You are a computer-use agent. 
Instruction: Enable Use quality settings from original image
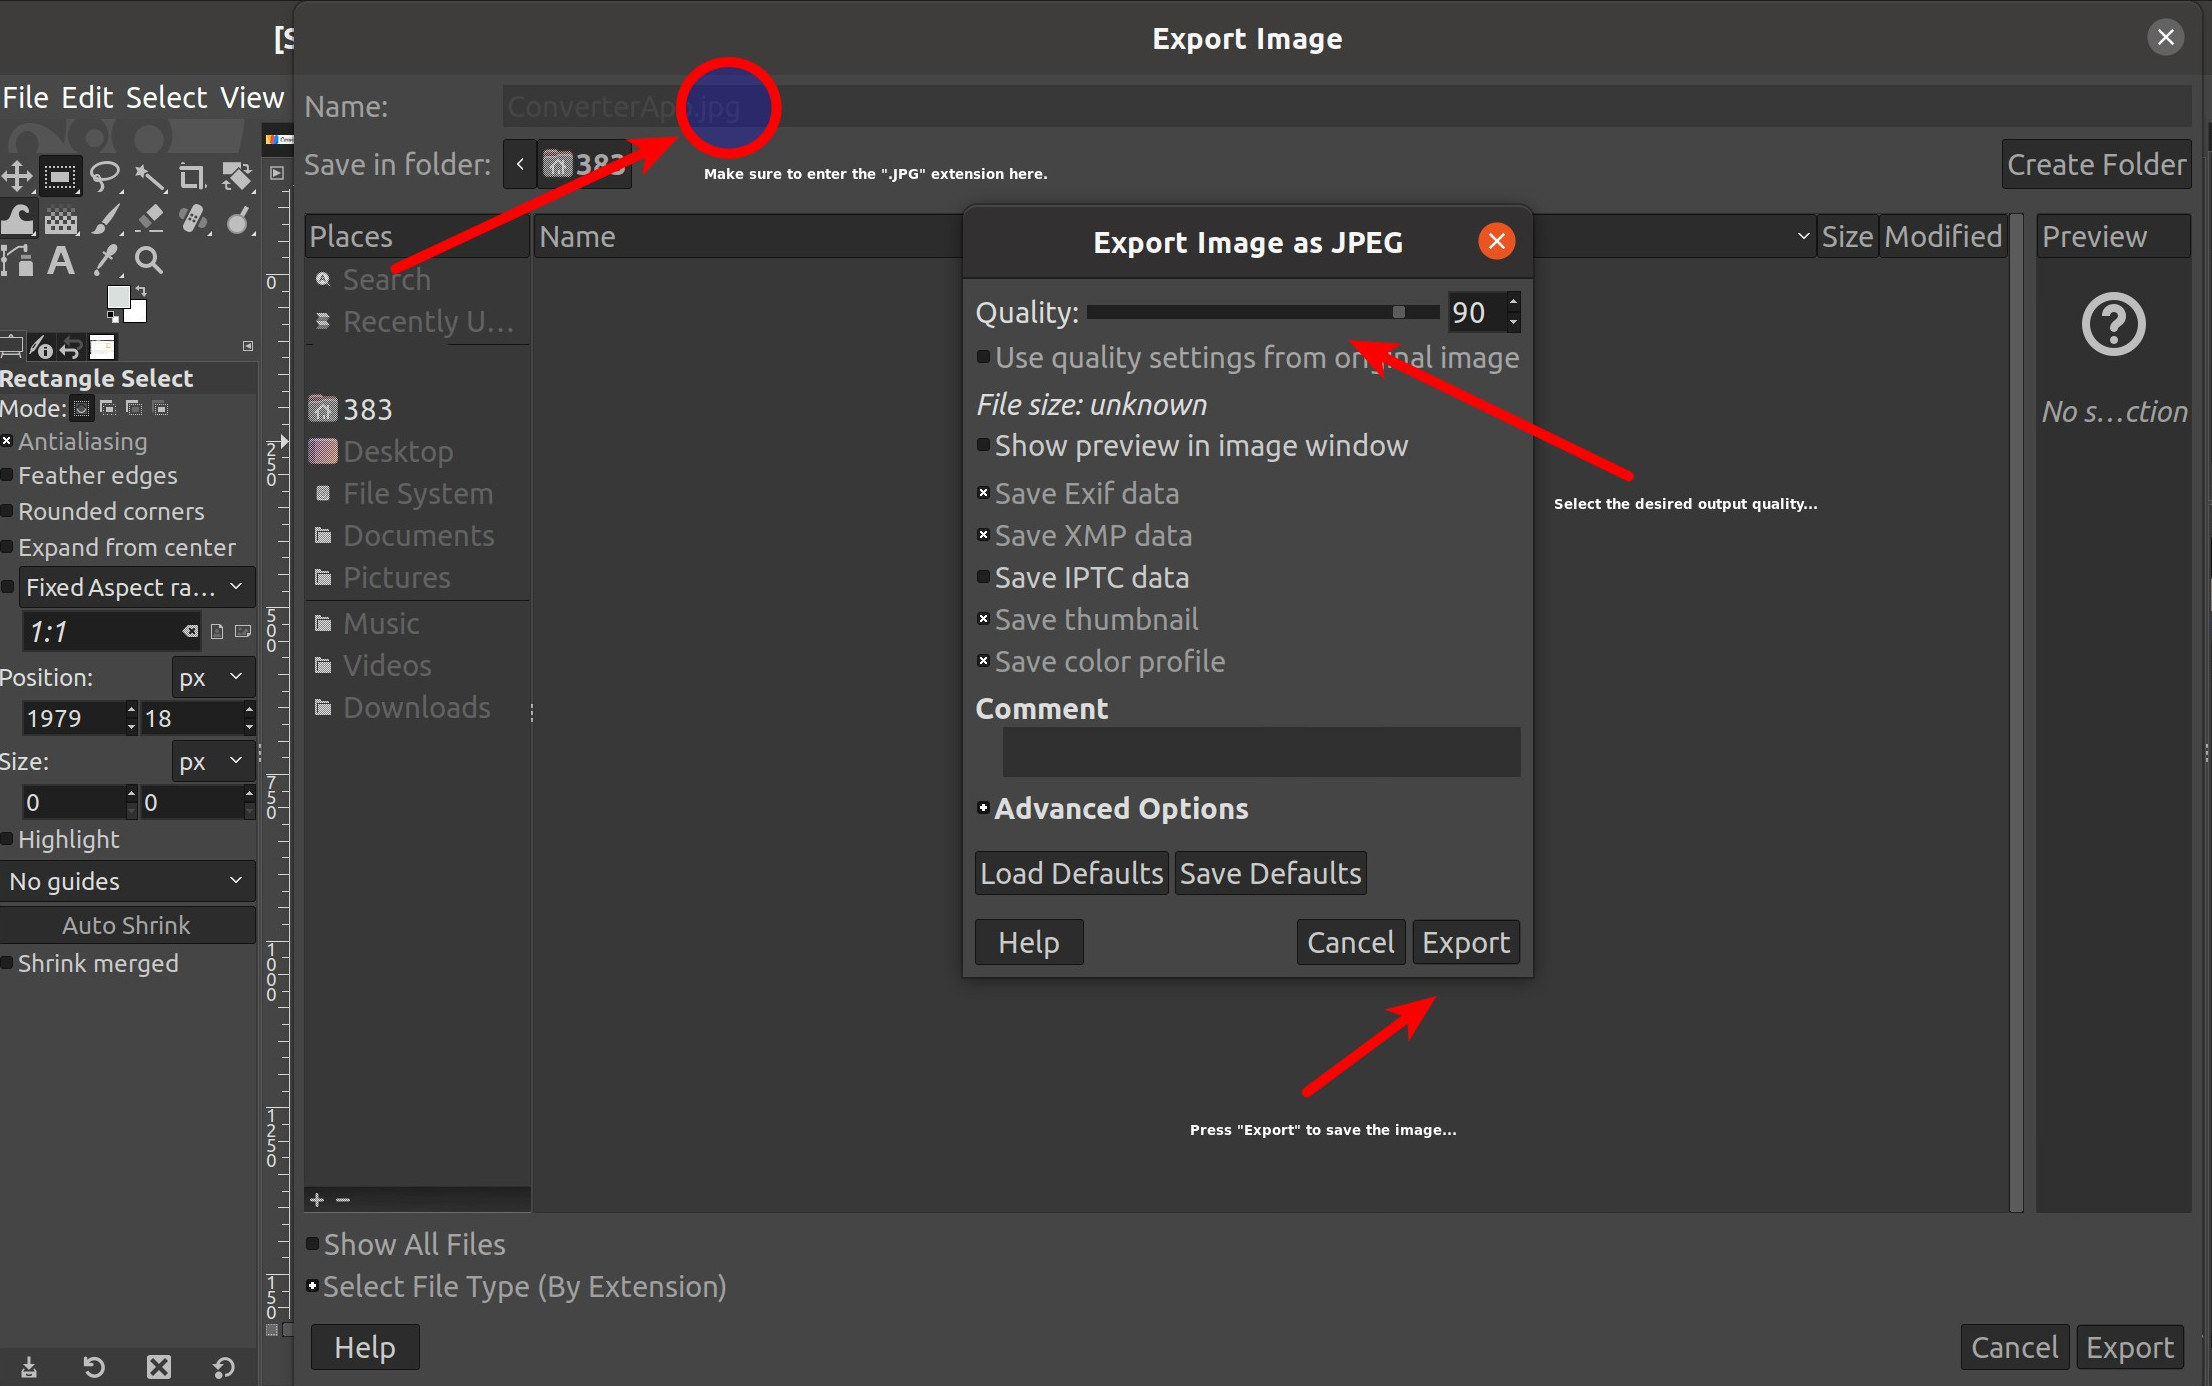pyautogui.click(x=982, y=358)
